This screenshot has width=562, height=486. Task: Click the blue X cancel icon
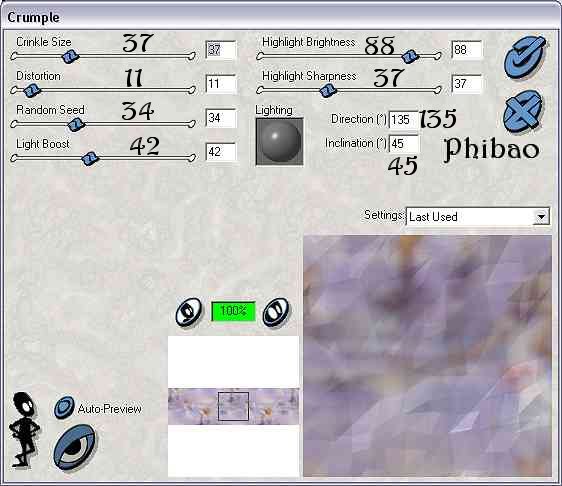(523, 111)
